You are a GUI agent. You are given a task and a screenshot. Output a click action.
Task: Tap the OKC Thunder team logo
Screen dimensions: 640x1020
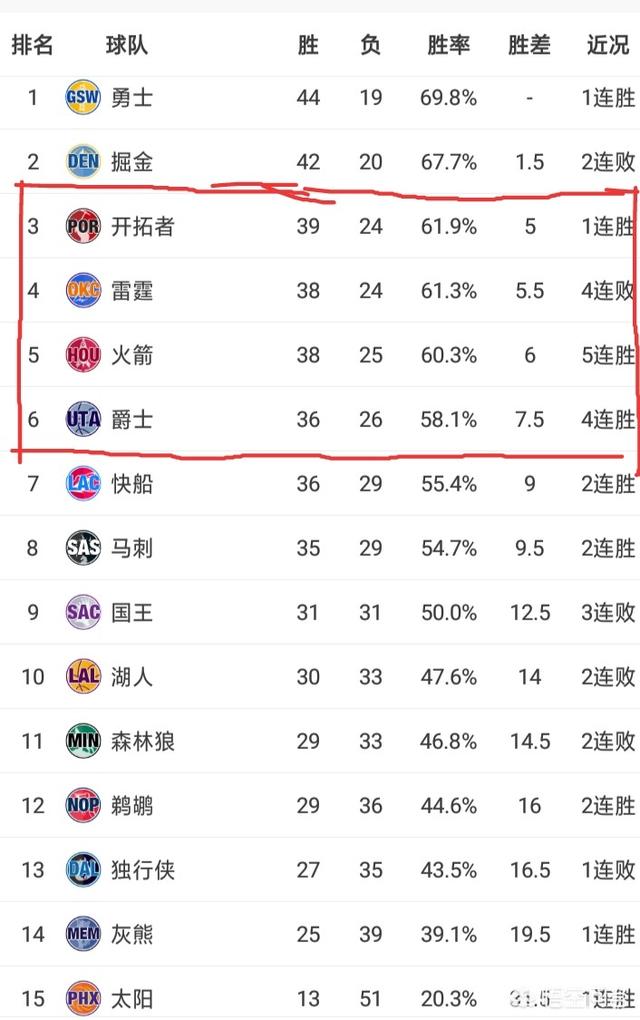point(83,291)
